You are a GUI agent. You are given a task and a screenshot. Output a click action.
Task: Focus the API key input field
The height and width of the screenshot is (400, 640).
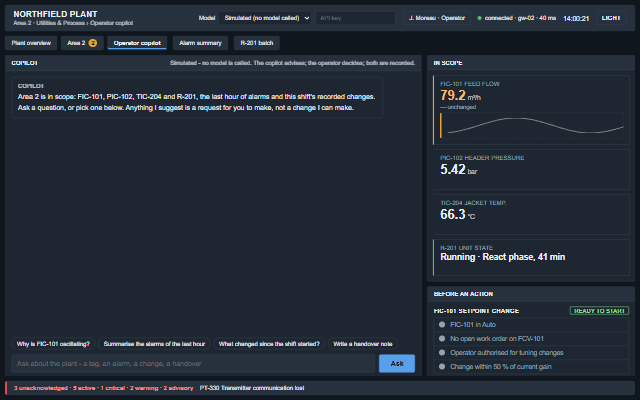point(355,18)
